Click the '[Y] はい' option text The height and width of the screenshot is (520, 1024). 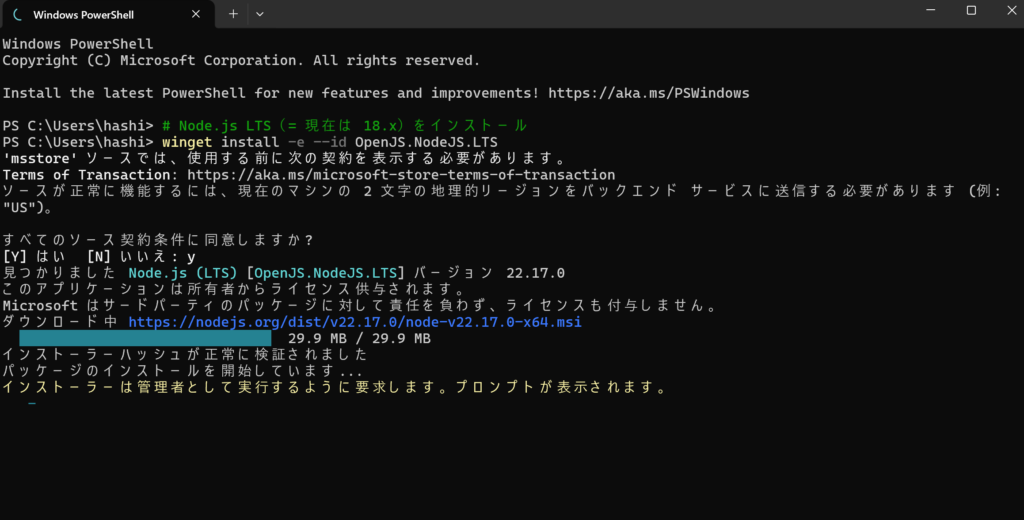pyautogui.click(x=34, y=257)
